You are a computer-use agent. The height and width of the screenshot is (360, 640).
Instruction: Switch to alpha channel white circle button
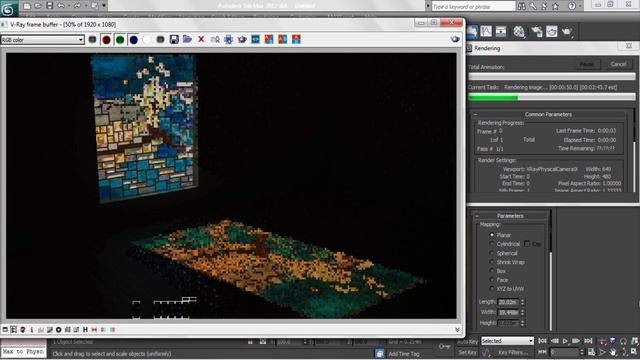(147, 40)
